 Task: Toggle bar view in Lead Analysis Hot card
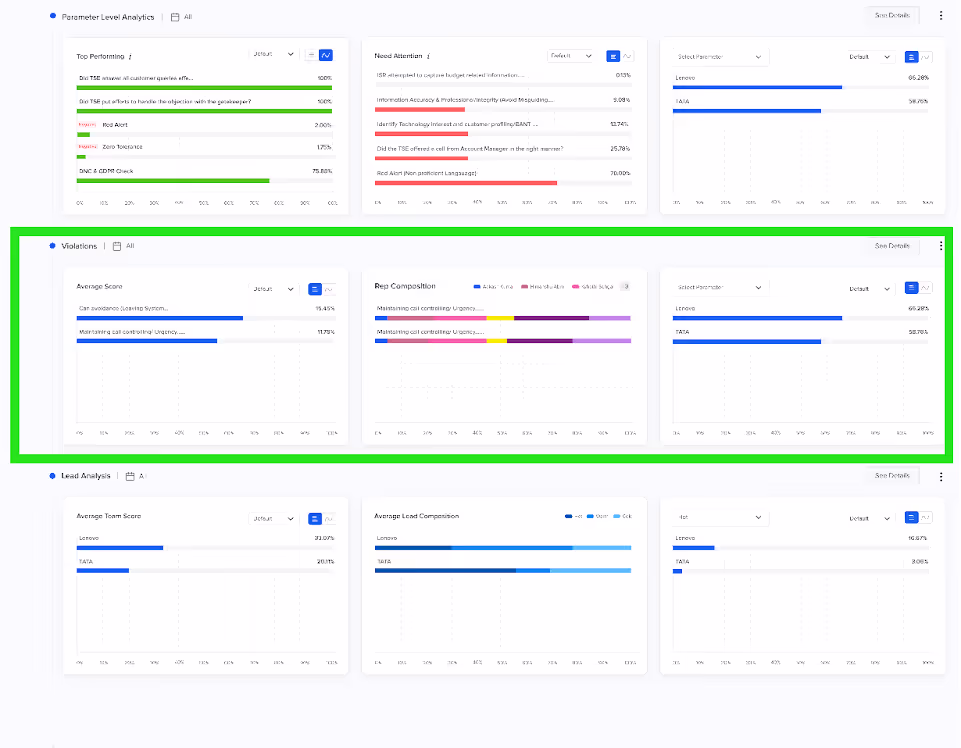tap(911, 517)
